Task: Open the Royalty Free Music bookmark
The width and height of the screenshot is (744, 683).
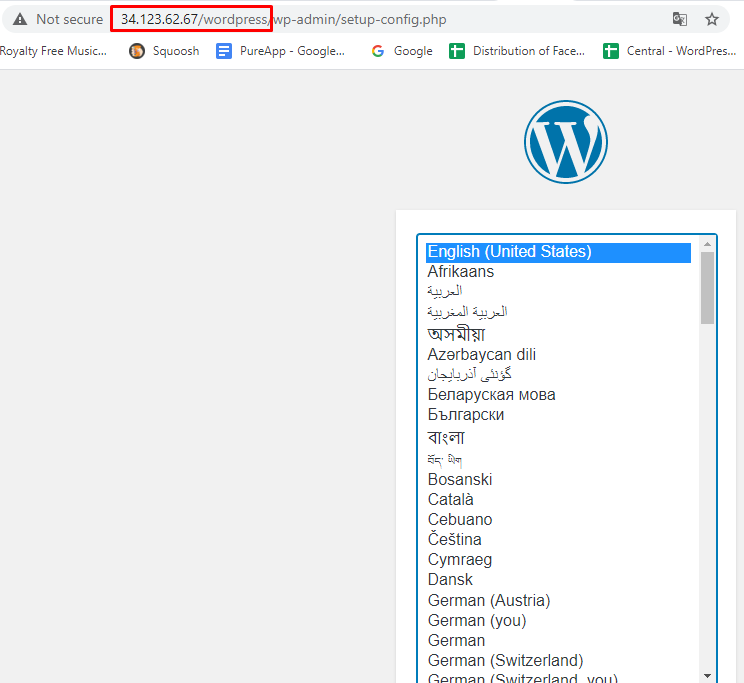Action: click(53, 51)
